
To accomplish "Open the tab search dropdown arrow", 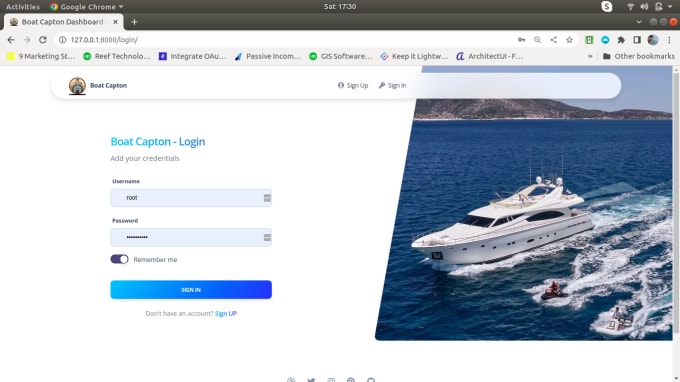I will coord(639,22).
